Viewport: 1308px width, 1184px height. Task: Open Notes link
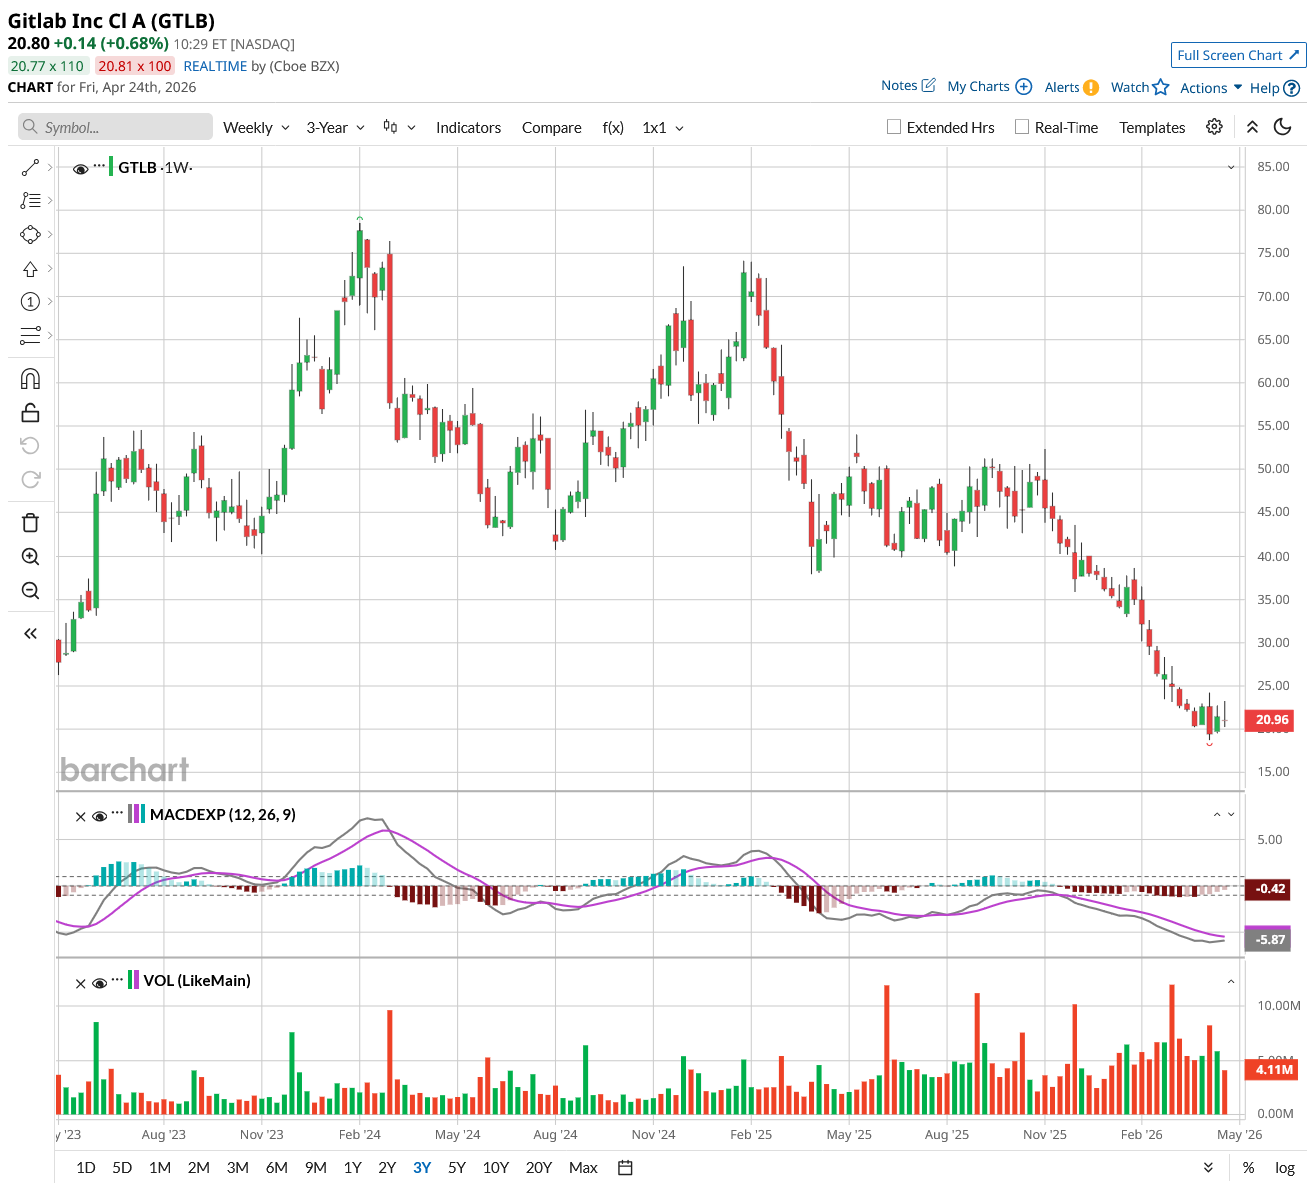(x=908, y=86)
